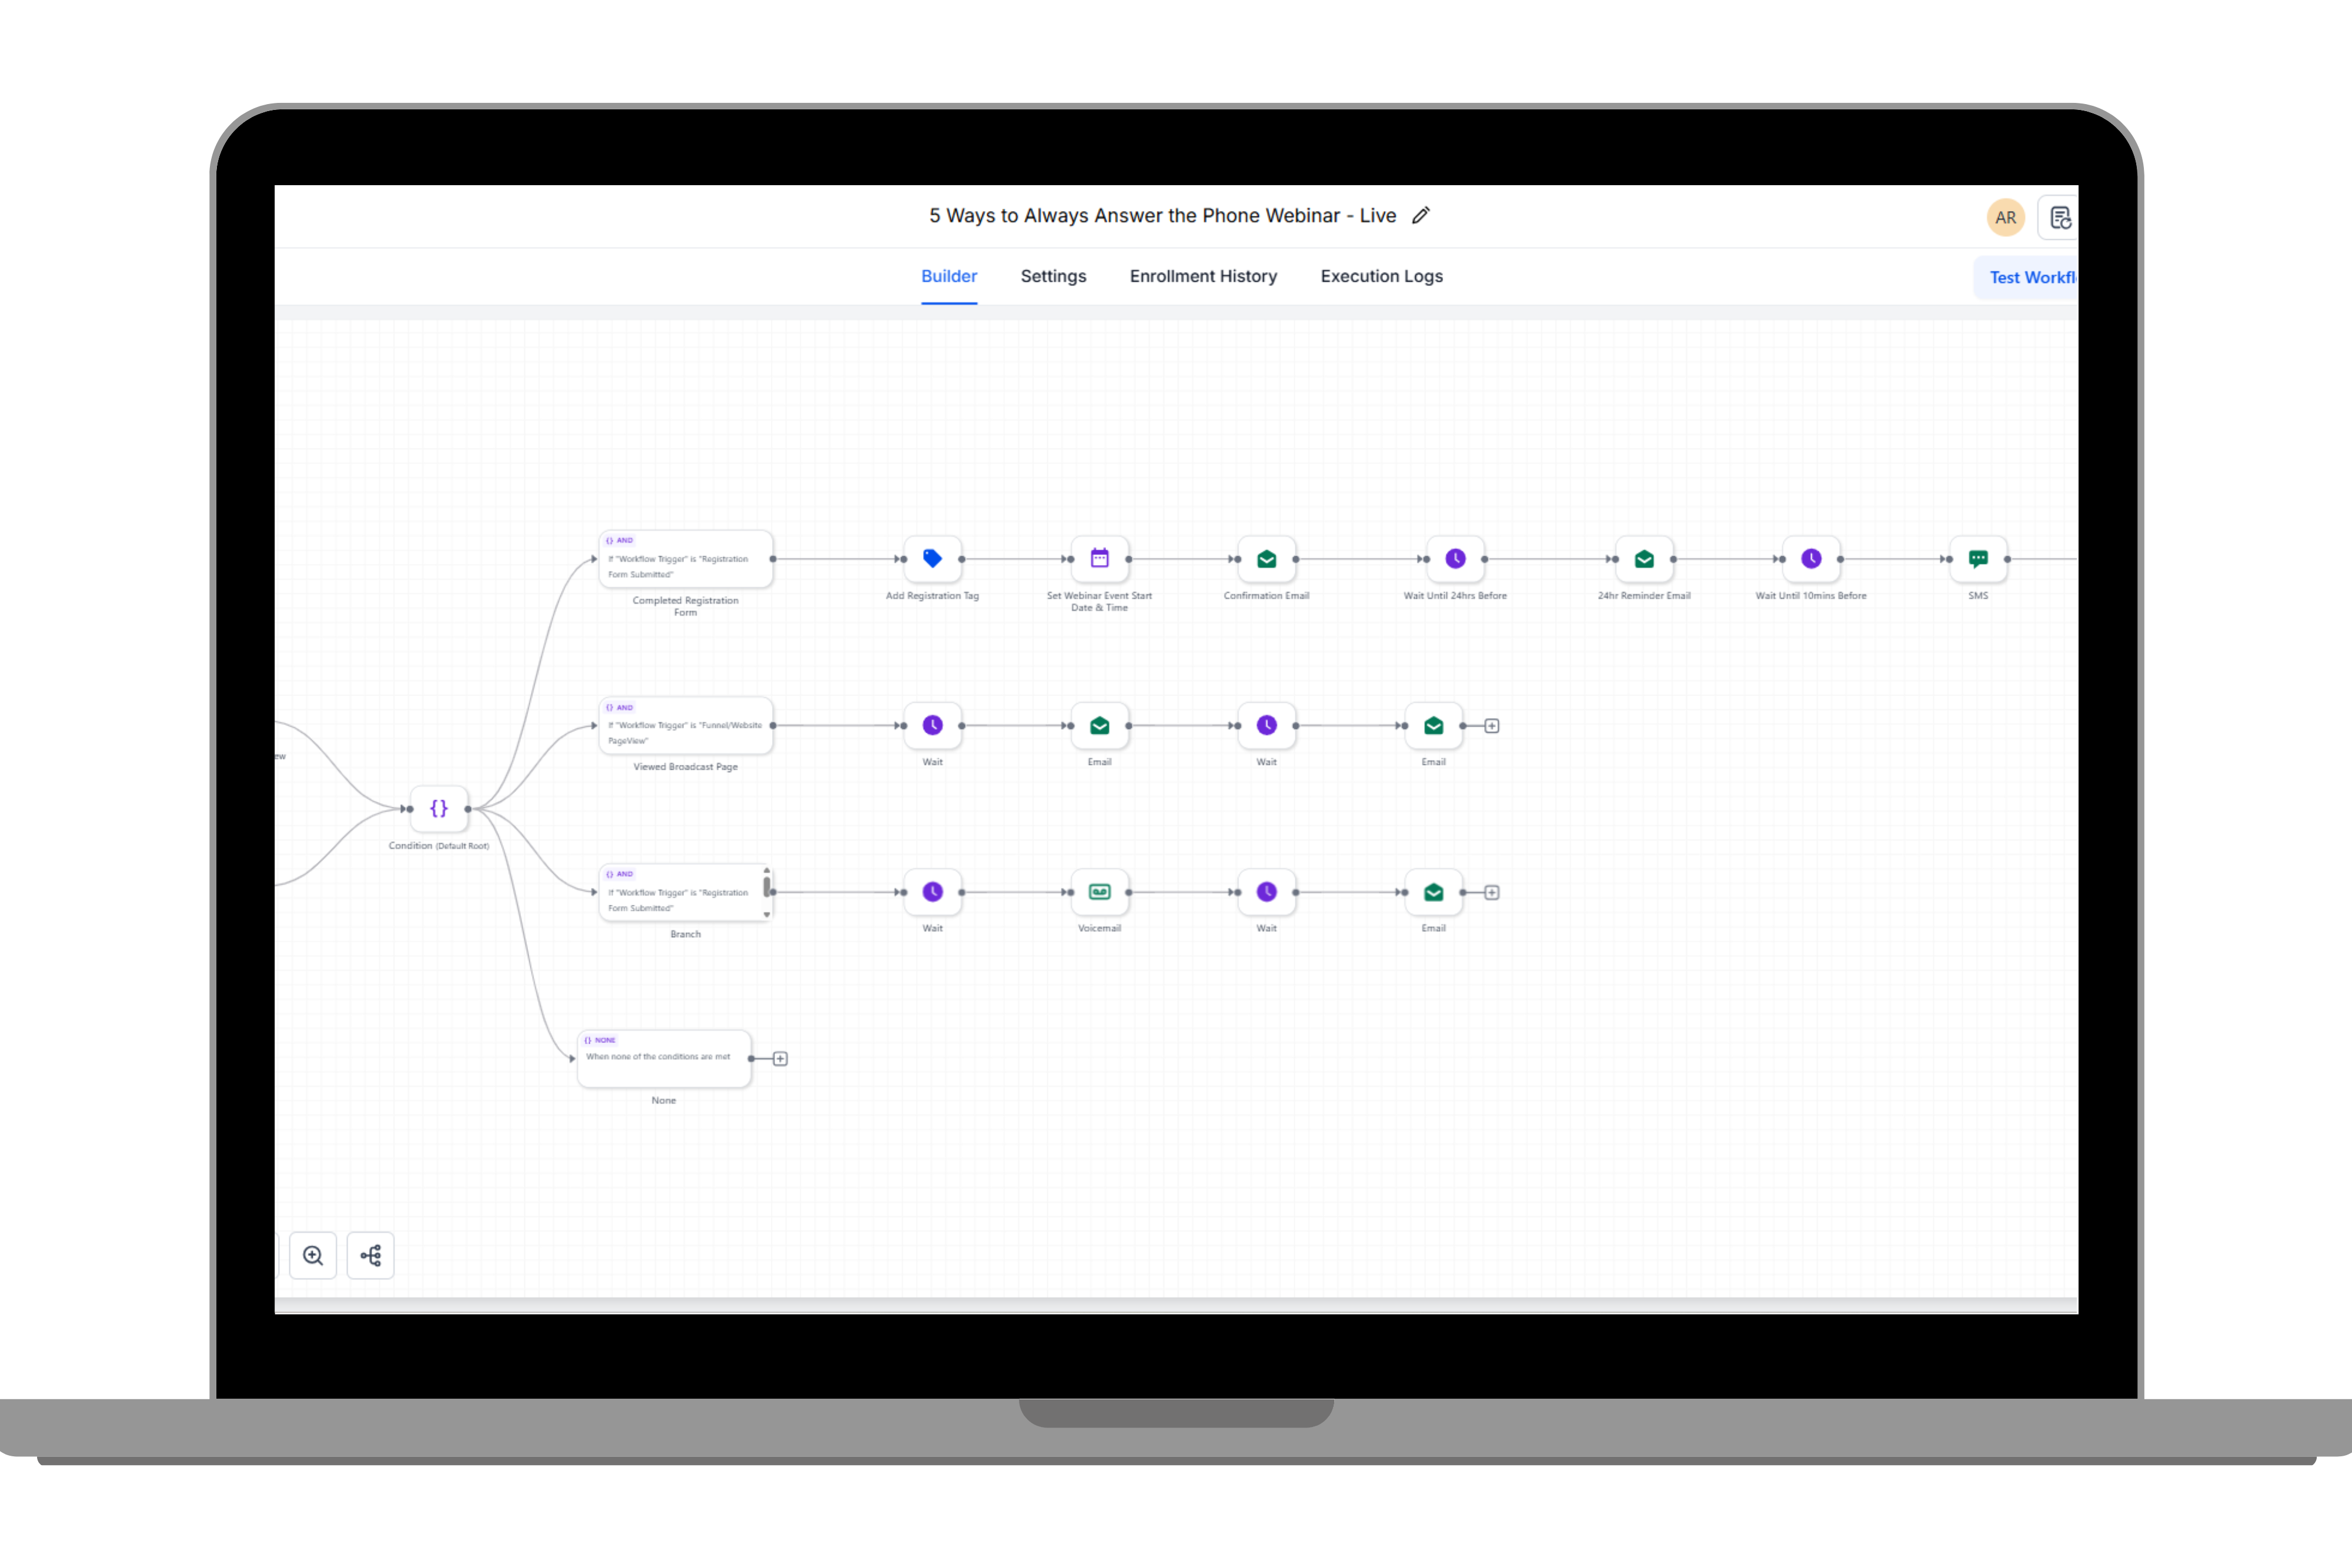
Task: Switch to the Settings tab
Action: 1053,276
